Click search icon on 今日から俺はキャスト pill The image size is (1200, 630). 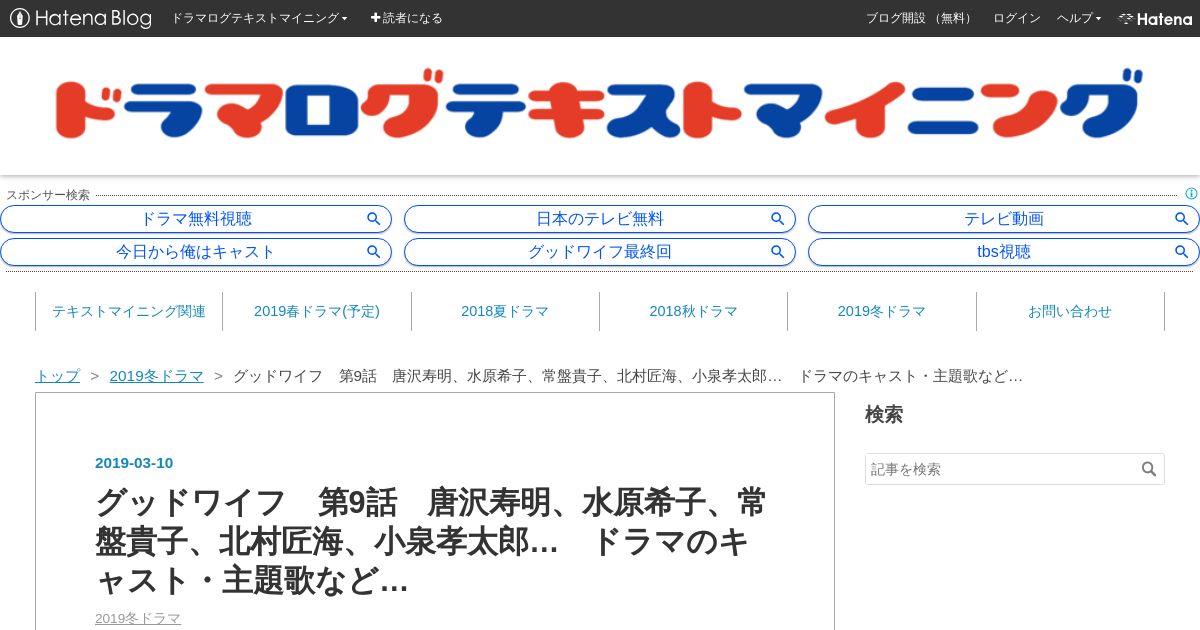[x=374, y=252]
